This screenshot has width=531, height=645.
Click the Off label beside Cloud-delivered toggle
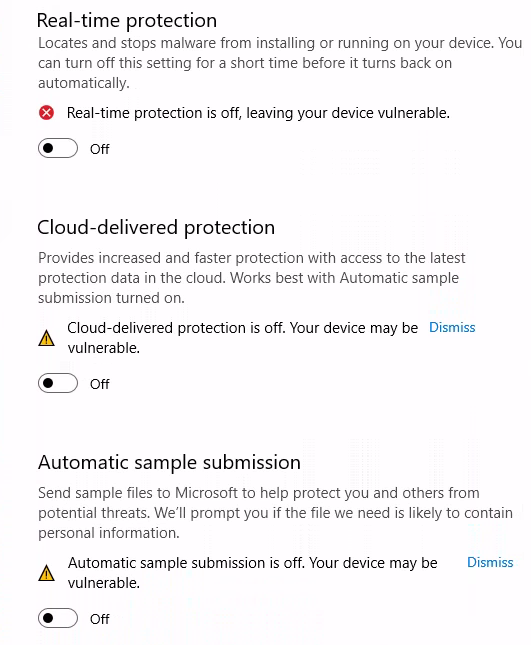tap(100, 384)
